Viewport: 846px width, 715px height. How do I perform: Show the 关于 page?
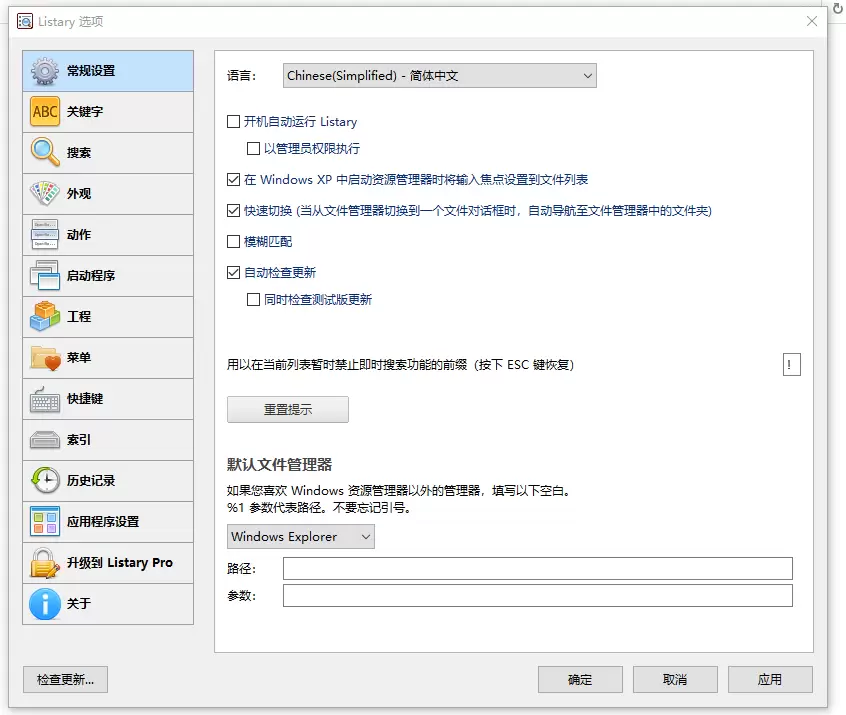108,604
